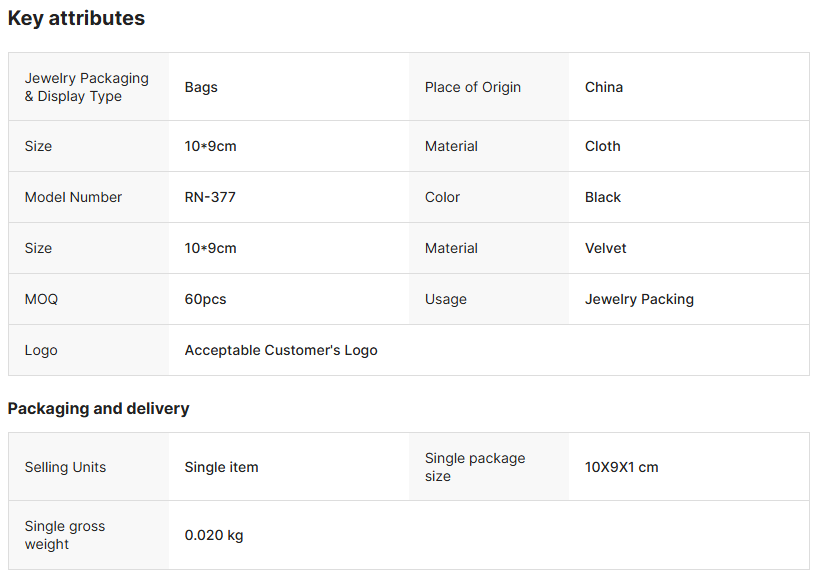822x585 pixels.
Task: Select the Jewelry Packaging & Display Type label
Action: (x=86, y=87)
